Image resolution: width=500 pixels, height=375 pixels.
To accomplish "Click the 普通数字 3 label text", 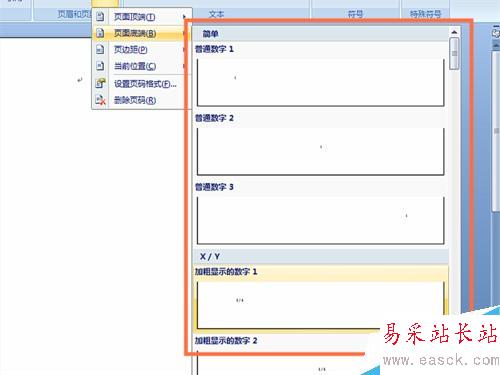I will (214, 187).
